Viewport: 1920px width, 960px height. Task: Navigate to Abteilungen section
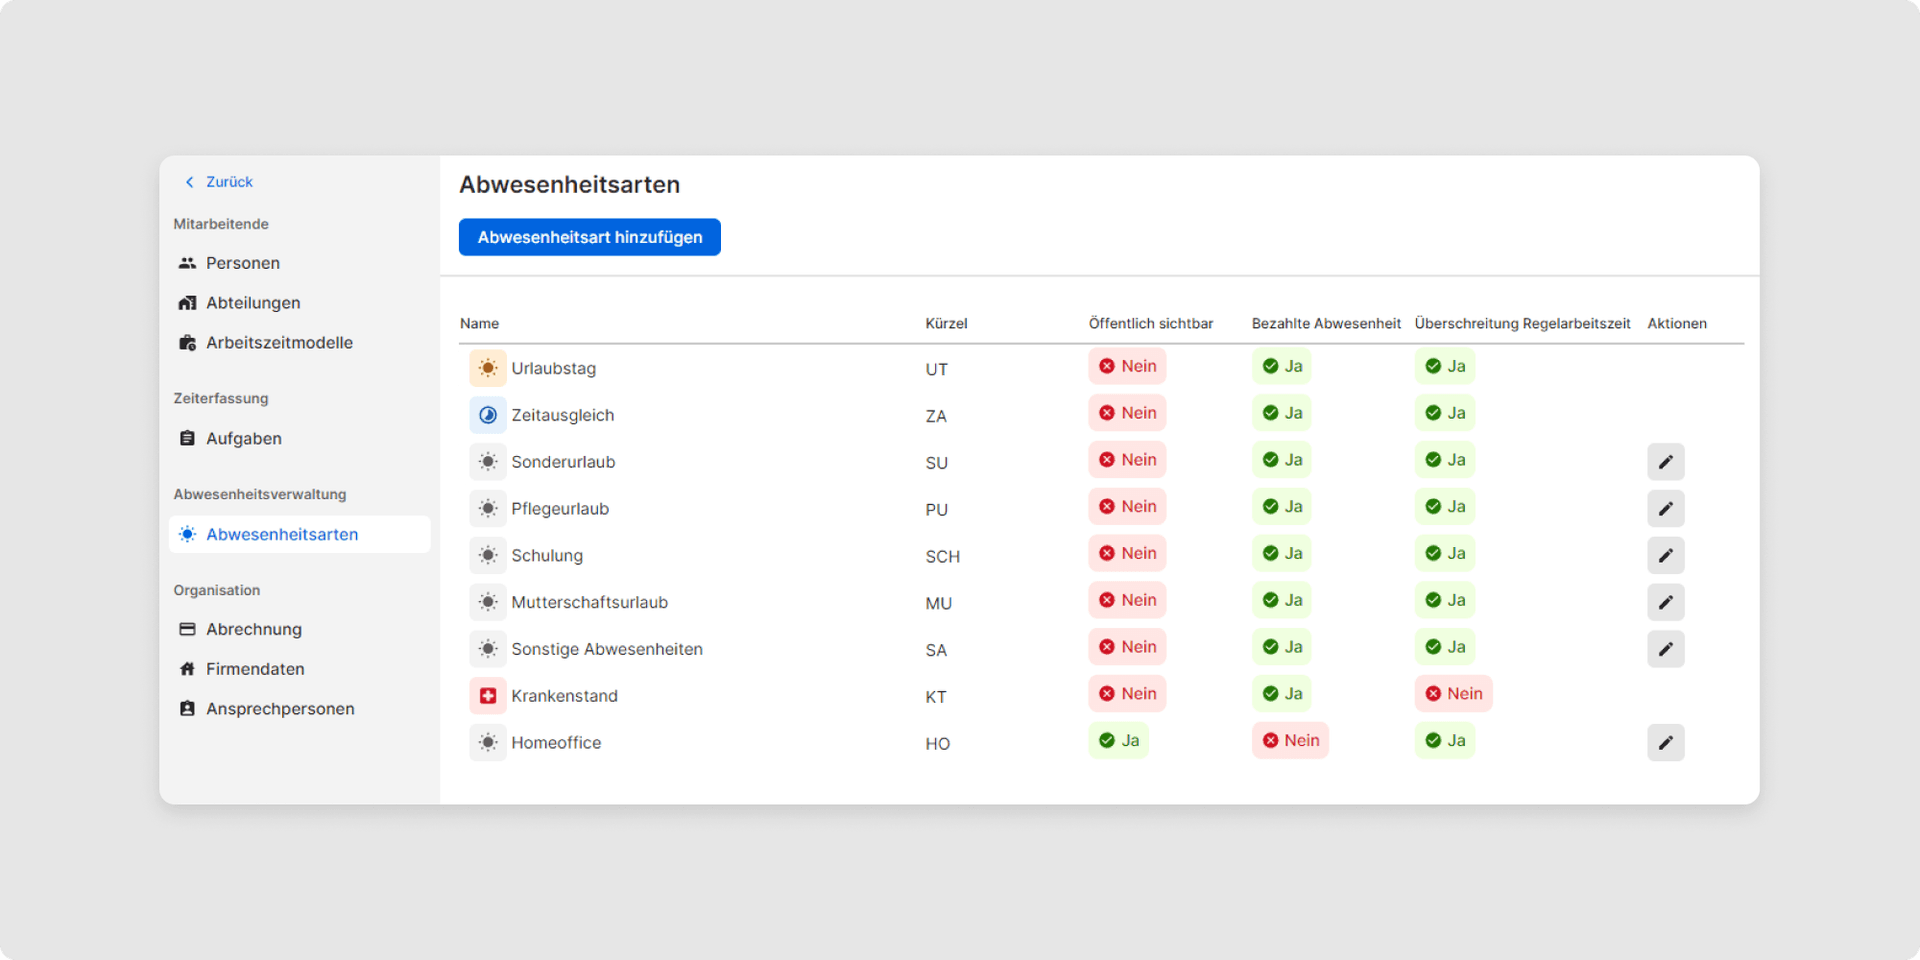click(x=253, y=303)
